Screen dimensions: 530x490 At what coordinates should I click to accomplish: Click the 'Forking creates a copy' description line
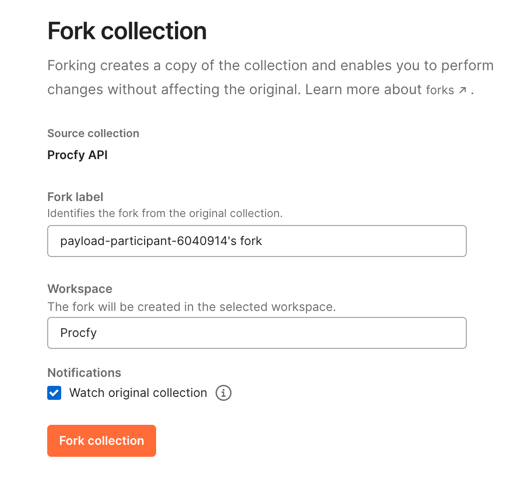270,66
